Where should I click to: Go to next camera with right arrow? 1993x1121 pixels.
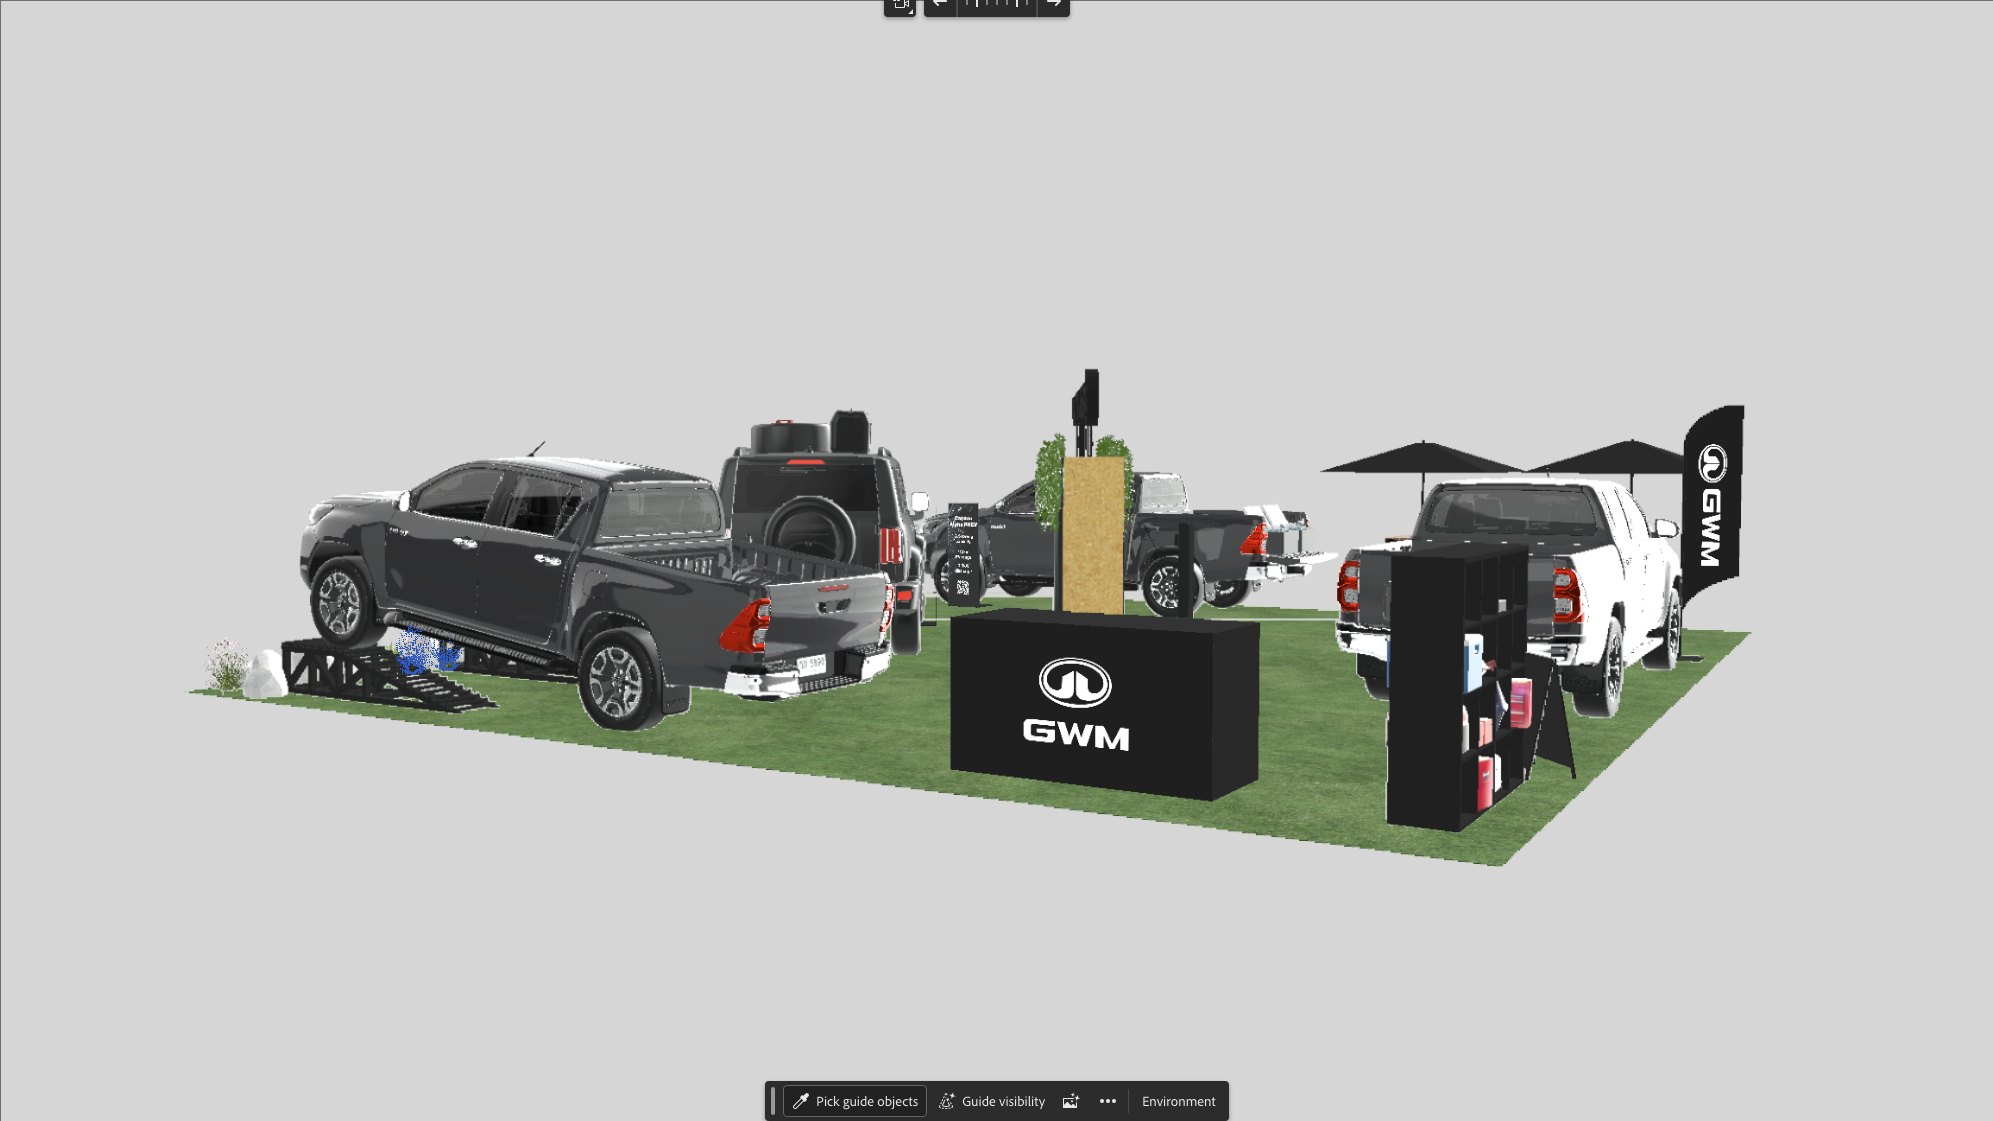(x=1053, y=6)
